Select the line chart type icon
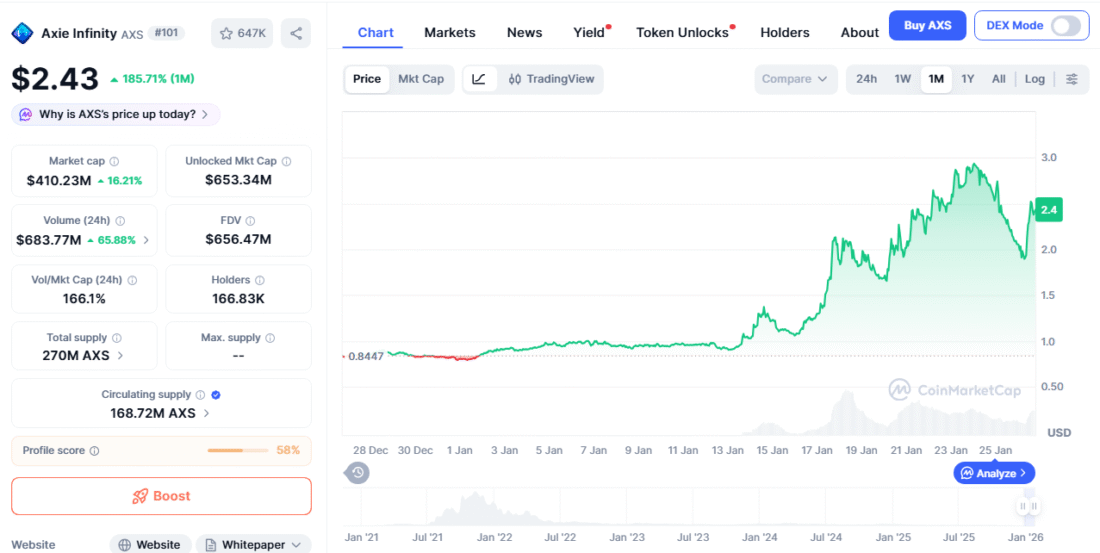Screen dimensions: 1100x553 click(x=479, y=79)
